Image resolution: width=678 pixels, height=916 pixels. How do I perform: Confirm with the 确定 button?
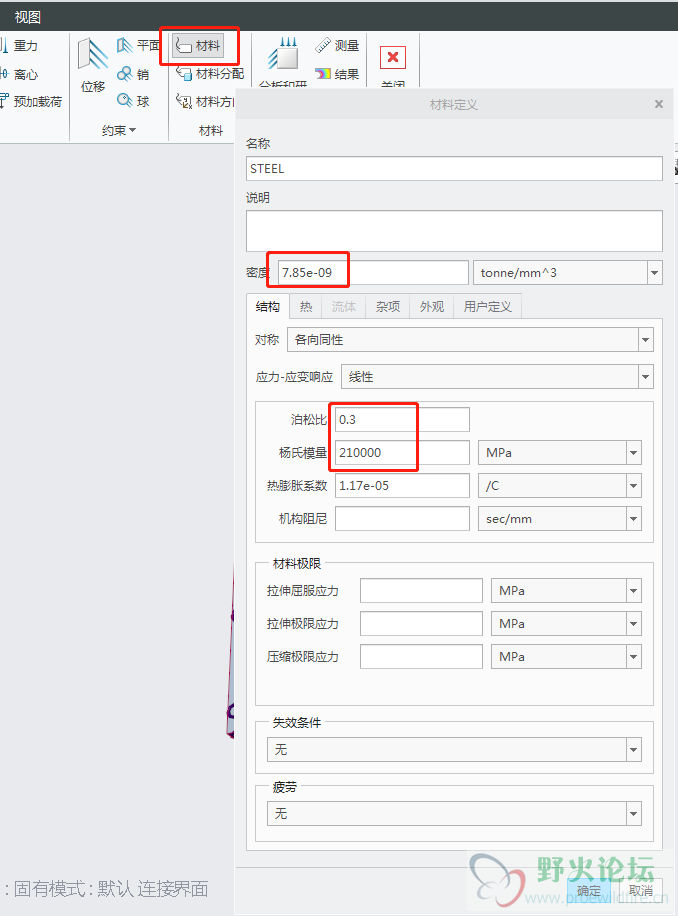coord(589,891)
